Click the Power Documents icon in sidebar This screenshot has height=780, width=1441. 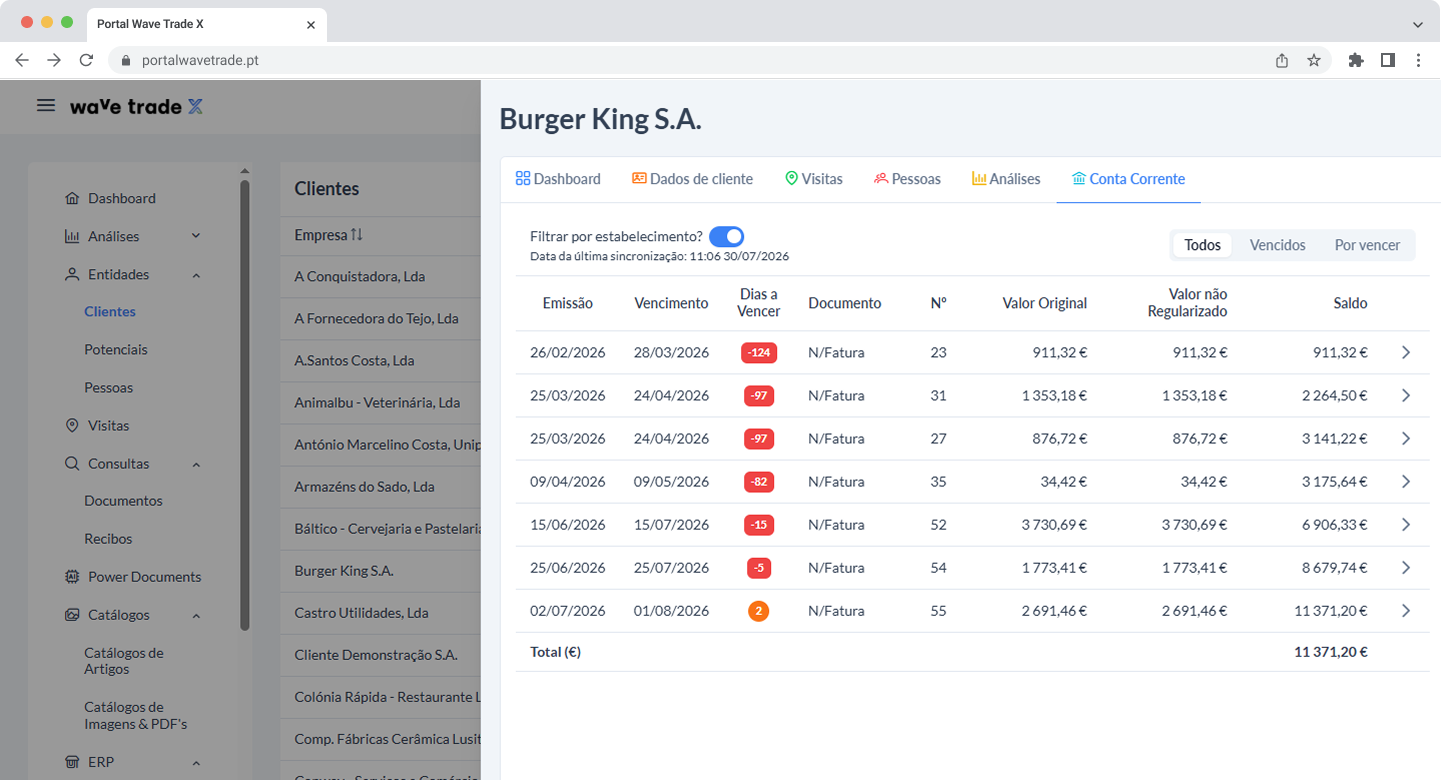(72, 576)
